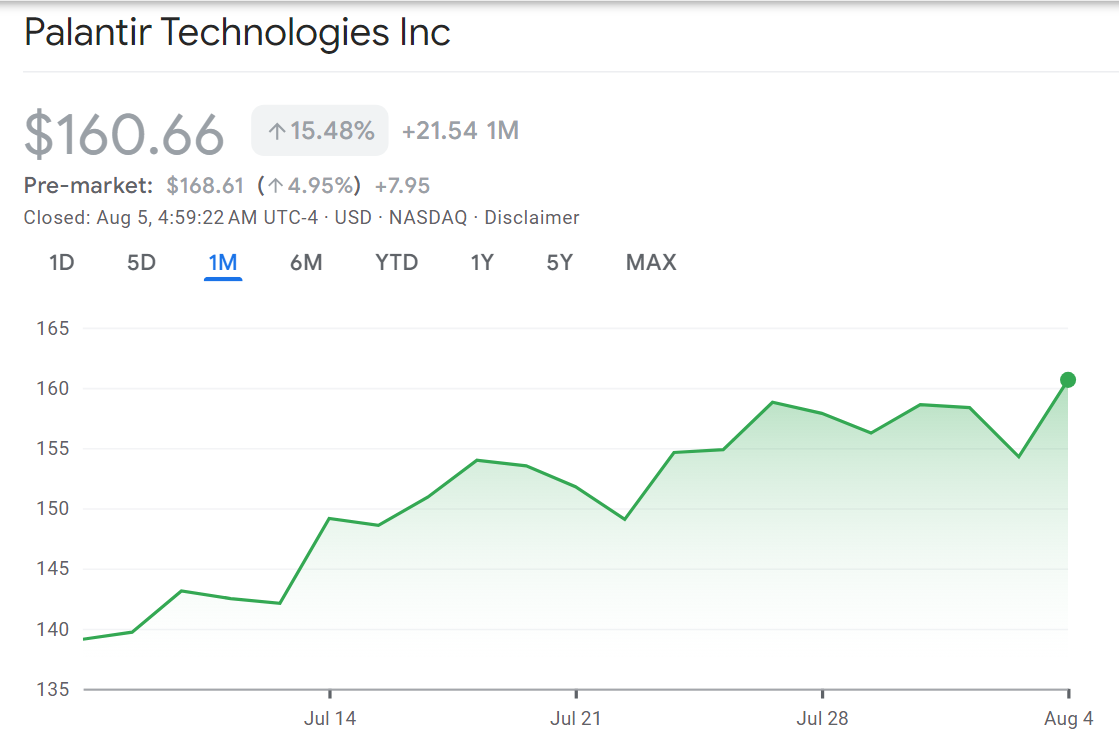Click the $160.66 price display
Screen dimensions: 1119x750
tap(124, 130)
